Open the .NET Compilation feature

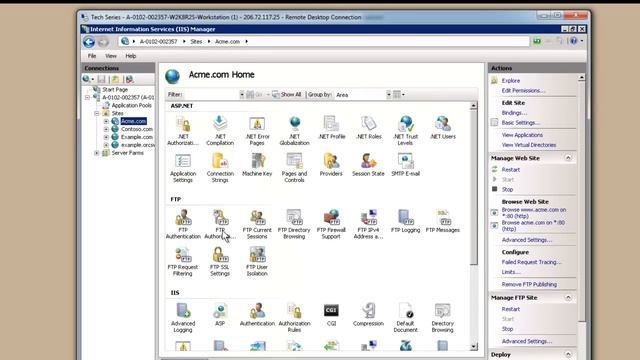pos(220,131)
